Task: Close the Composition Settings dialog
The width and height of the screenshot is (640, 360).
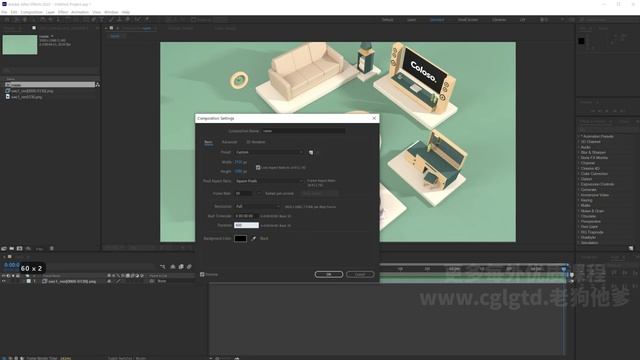Action: [374, 118]
